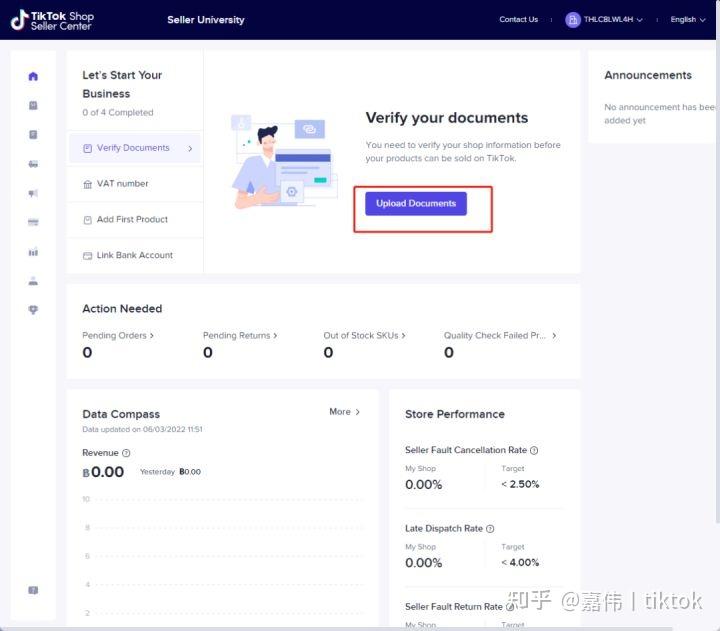Click Contact Us in the header

(x=518, y=19)
